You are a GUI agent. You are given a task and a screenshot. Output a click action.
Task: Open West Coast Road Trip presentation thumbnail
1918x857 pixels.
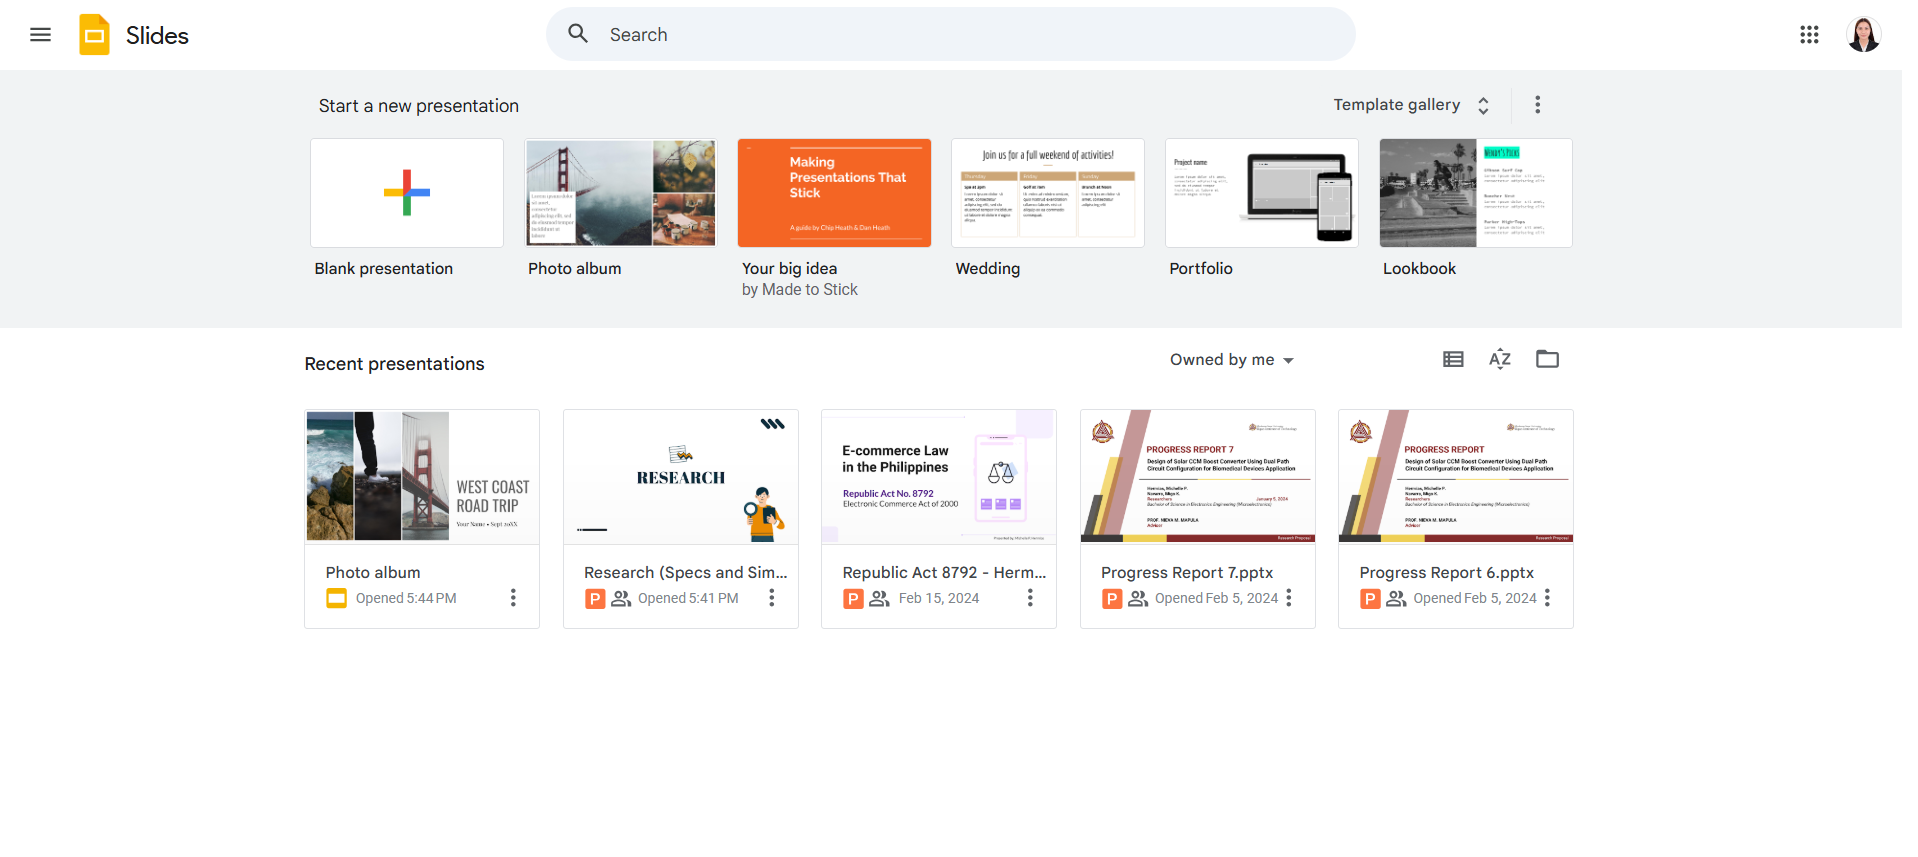[x=422, y=477]
